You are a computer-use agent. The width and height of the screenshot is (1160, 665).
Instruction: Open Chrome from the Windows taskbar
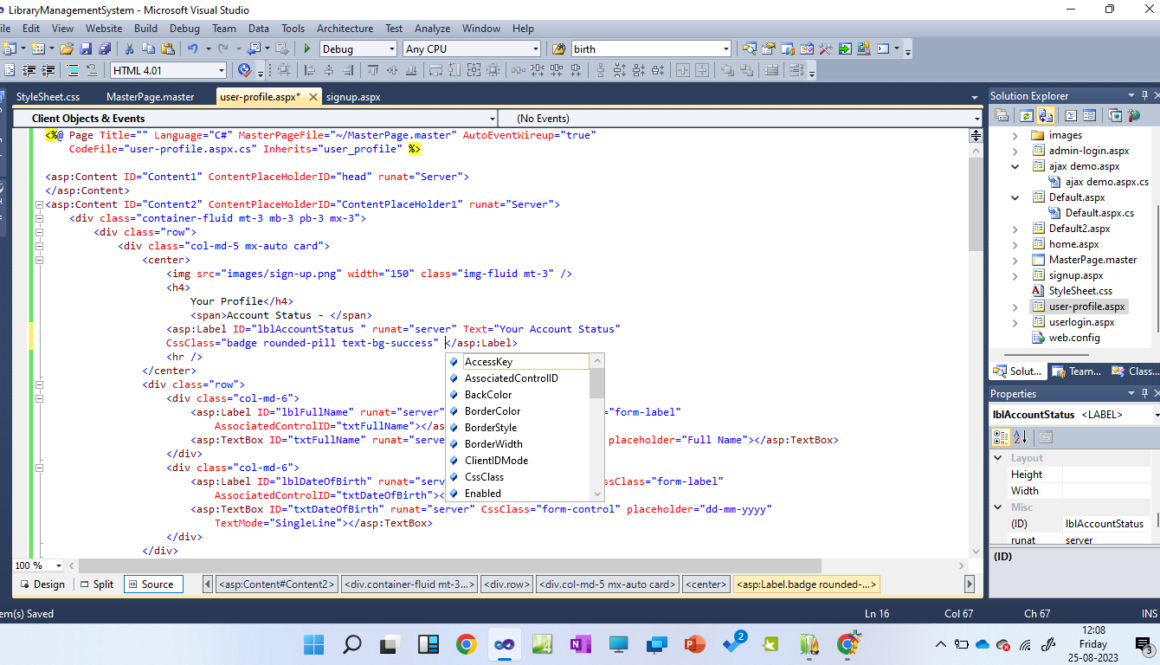coord(466,644)
